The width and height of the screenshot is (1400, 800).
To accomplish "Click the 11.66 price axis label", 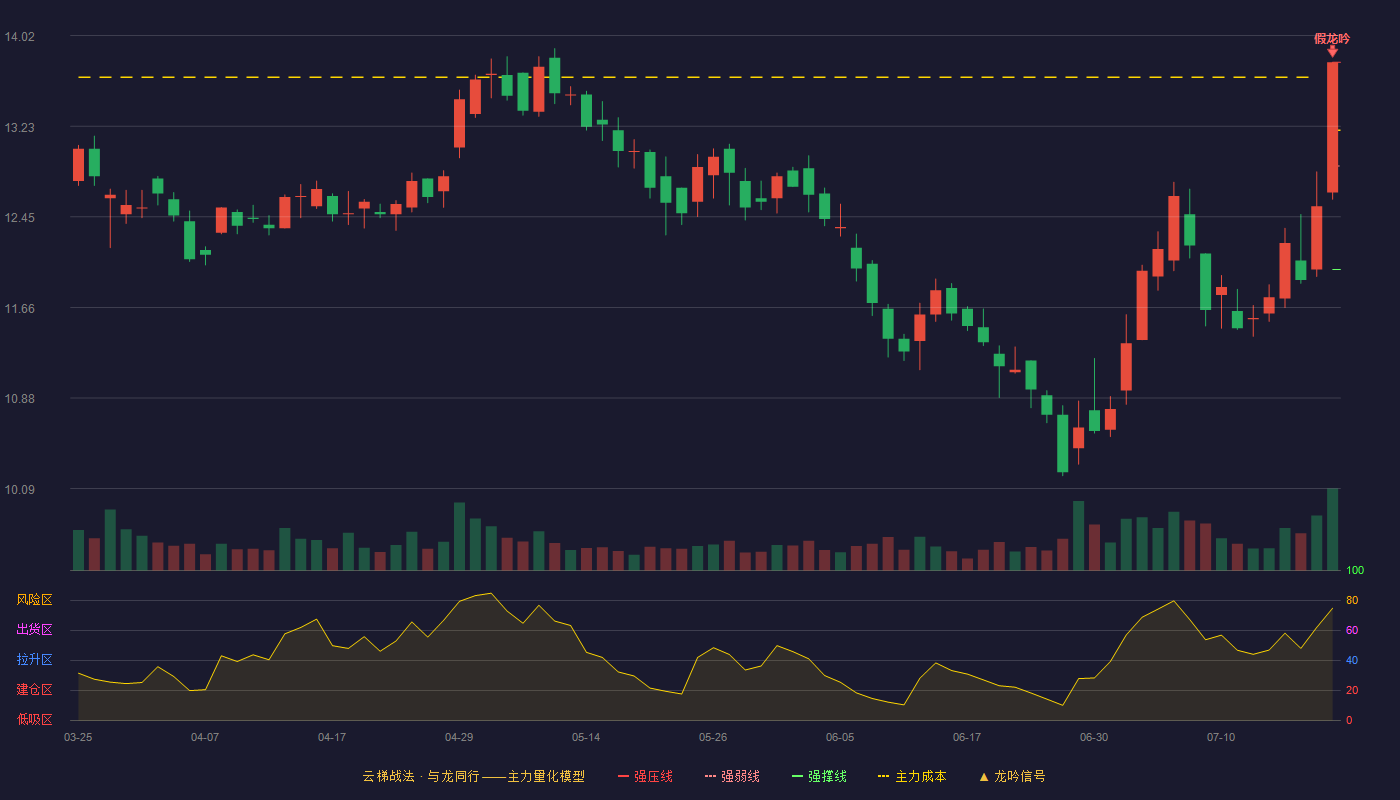I will click(20, 309).
